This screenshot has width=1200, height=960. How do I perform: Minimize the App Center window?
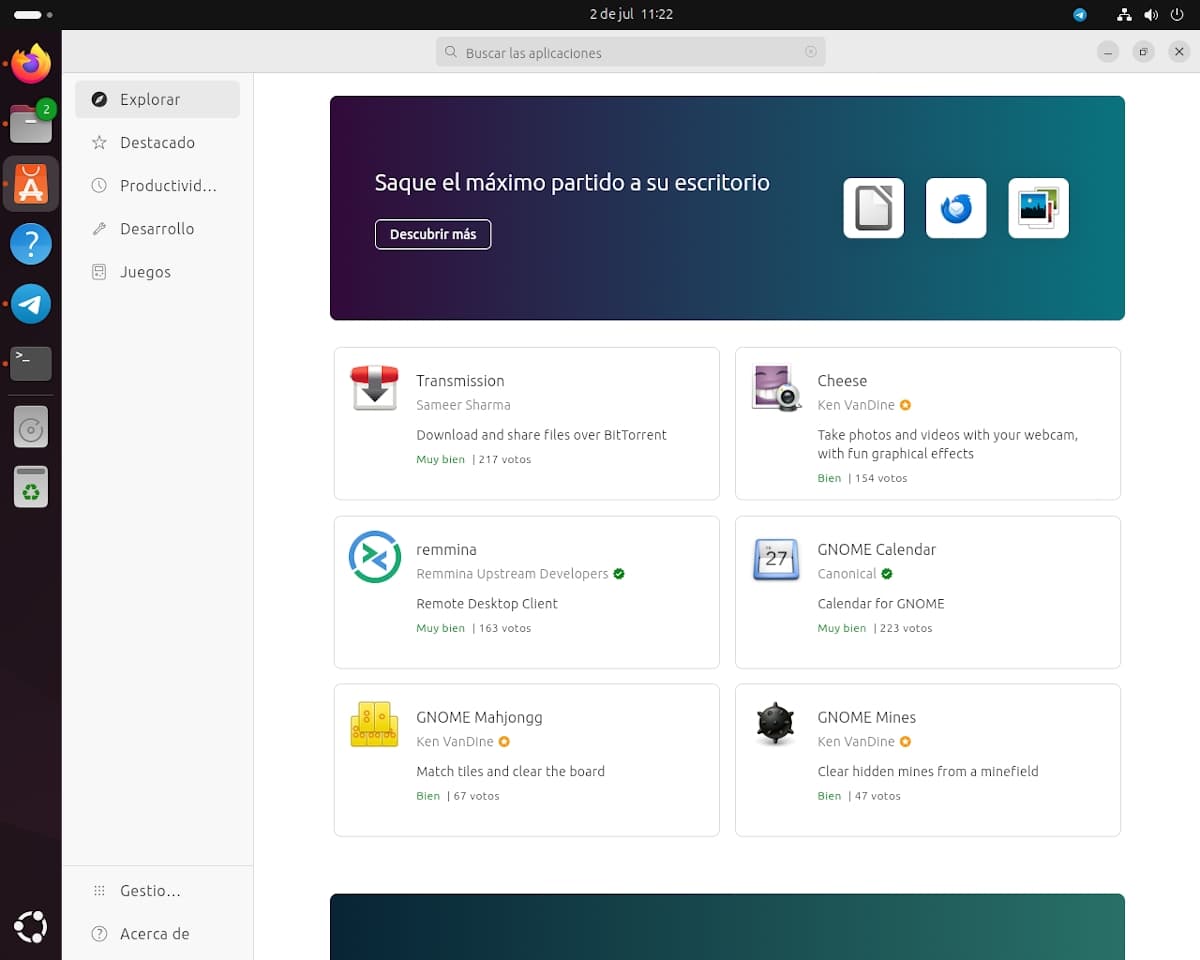coord(1107,52)
